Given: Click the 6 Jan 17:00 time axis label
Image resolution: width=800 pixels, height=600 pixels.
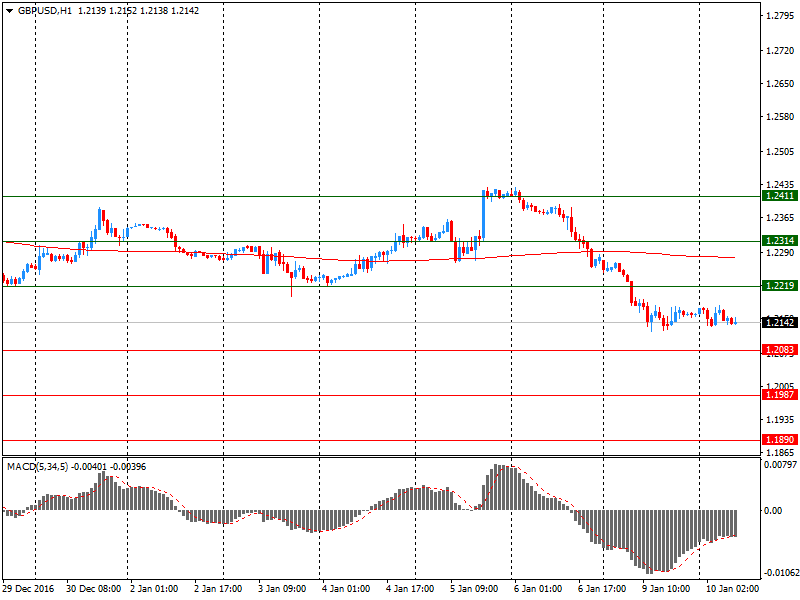Looking at the screenshot, I should pos(602,589).
